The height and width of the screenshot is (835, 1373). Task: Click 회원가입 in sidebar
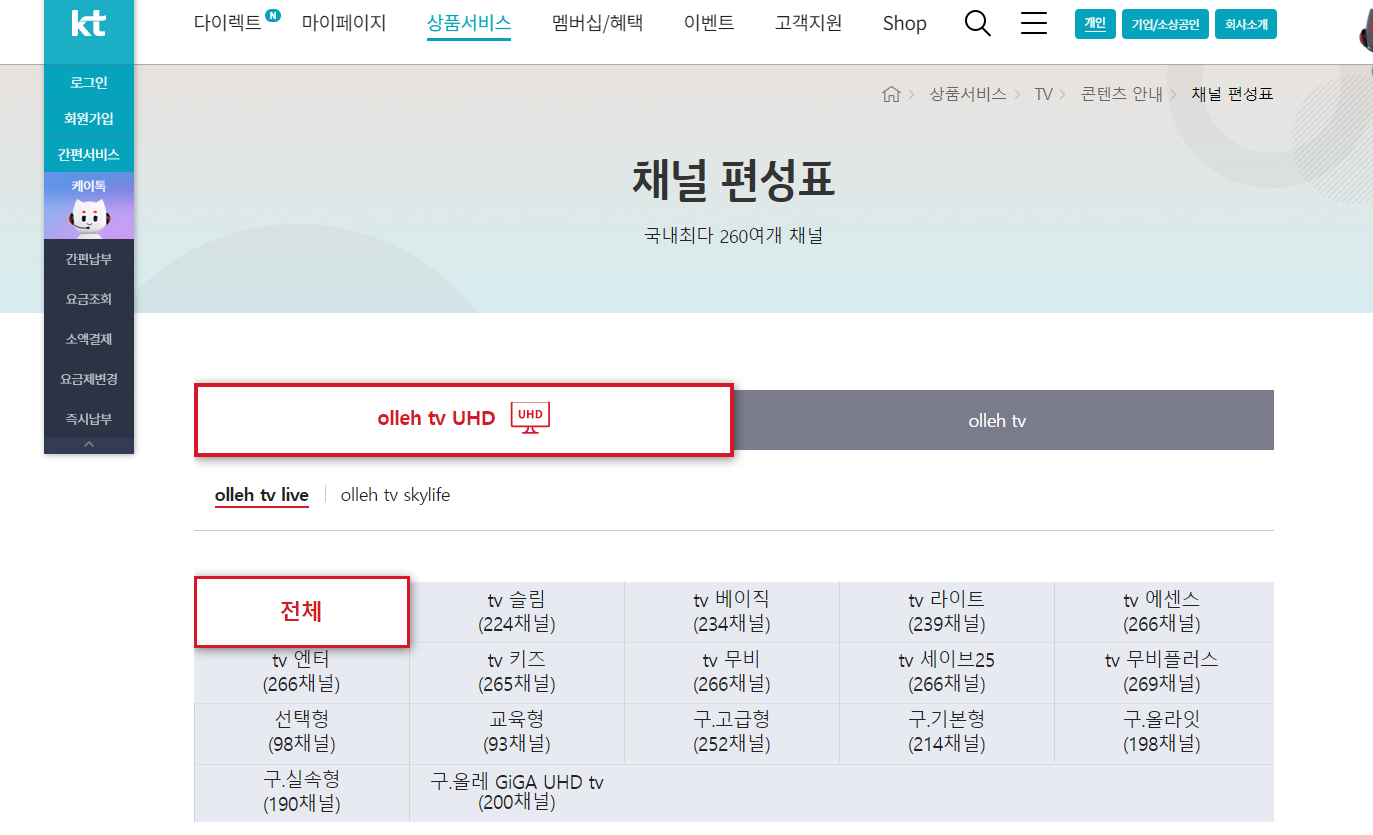pos(89,119)
